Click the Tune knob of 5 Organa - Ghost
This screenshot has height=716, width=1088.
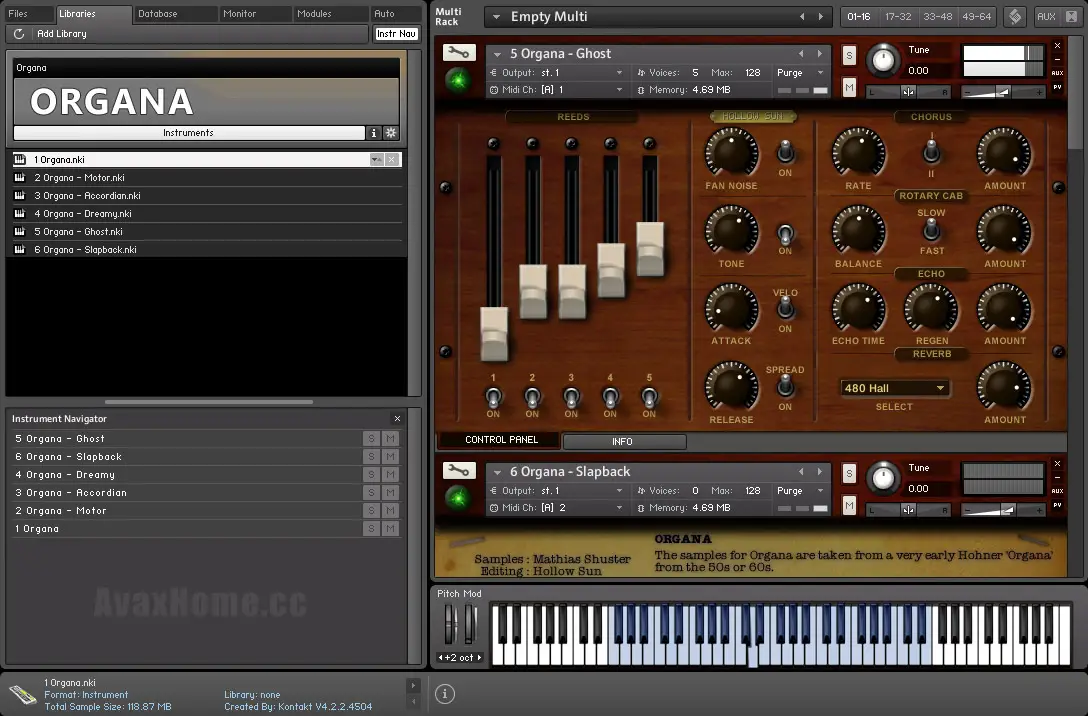[883, 60]
